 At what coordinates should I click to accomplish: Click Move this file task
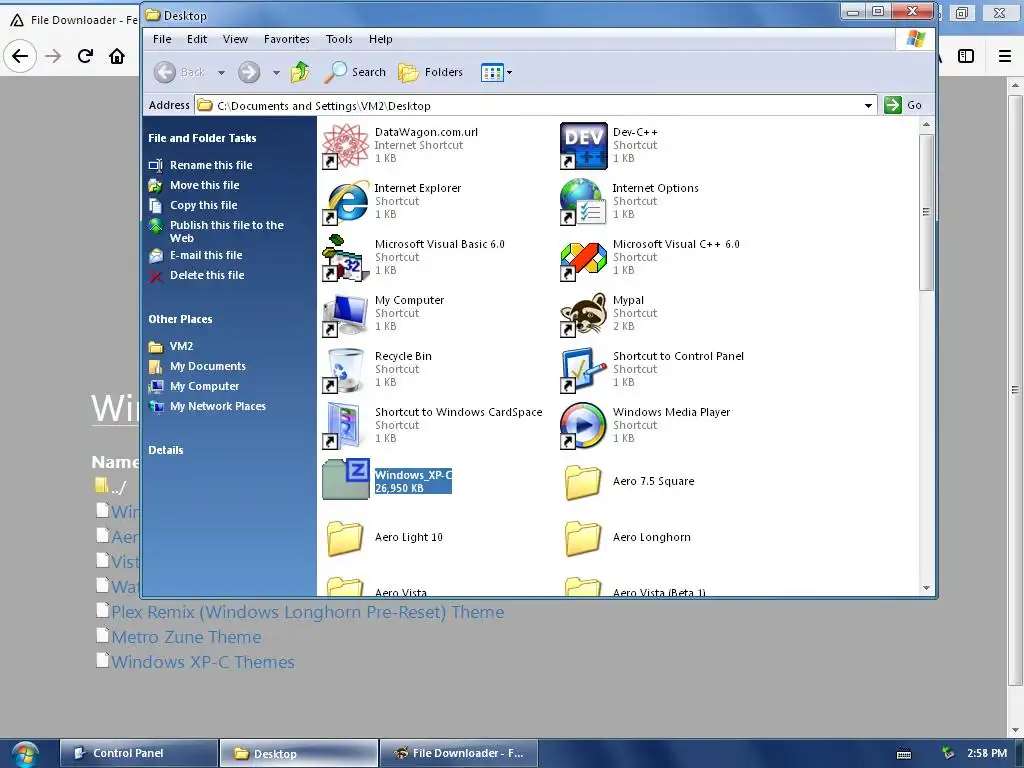(x=204, y=185)
